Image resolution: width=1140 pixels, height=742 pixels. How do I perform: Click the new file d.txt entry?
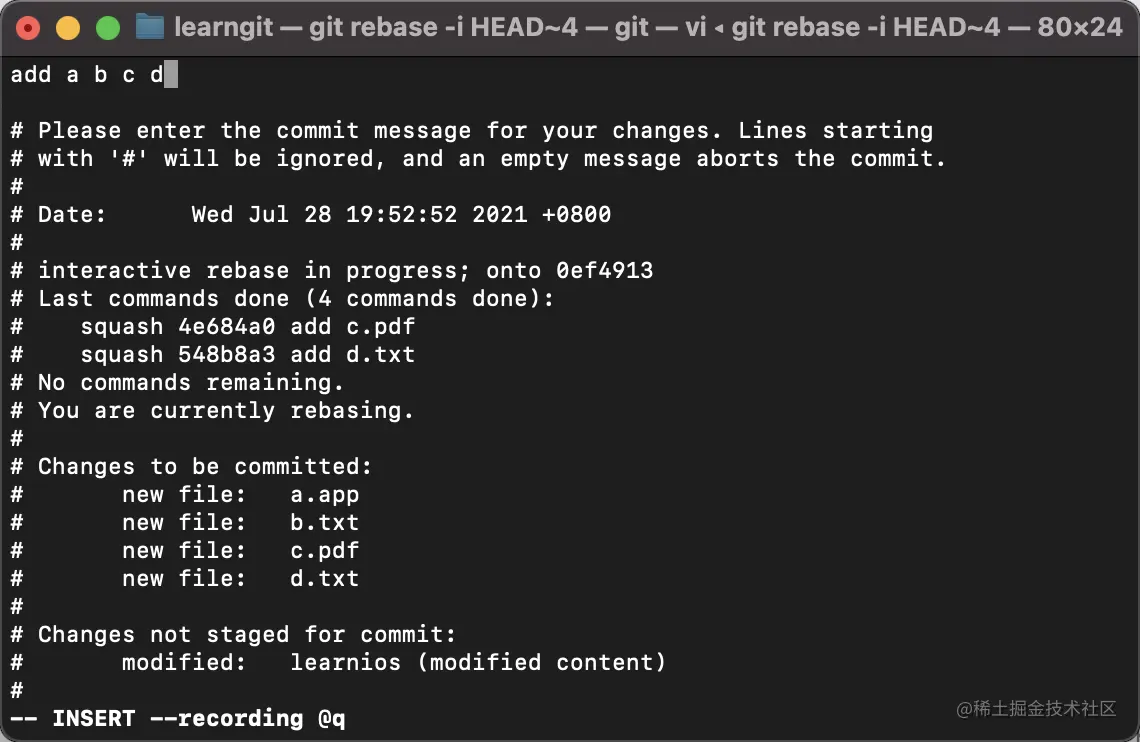pos(241,578)
